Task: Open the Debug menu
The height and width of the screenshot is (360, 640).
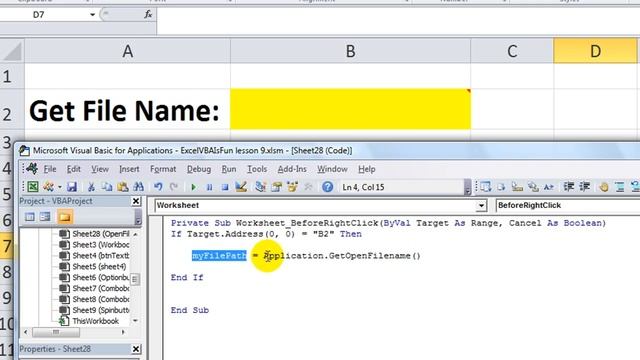Action: pos(199,169)
